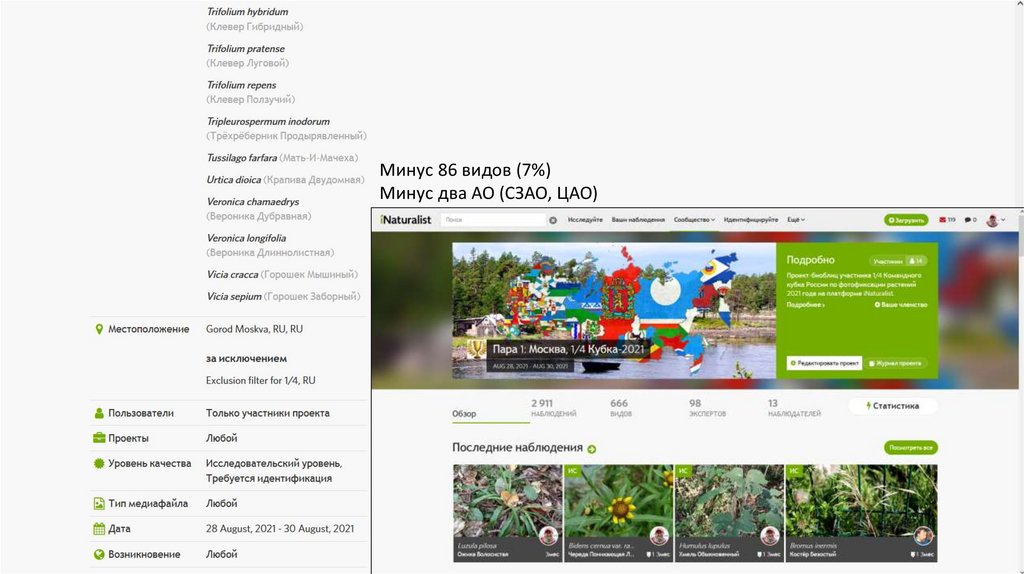Click identification count icon on Bromus inermis card
Image resolution: width=1024 pixels, height=574 pixels.
(x=913, y=554)
